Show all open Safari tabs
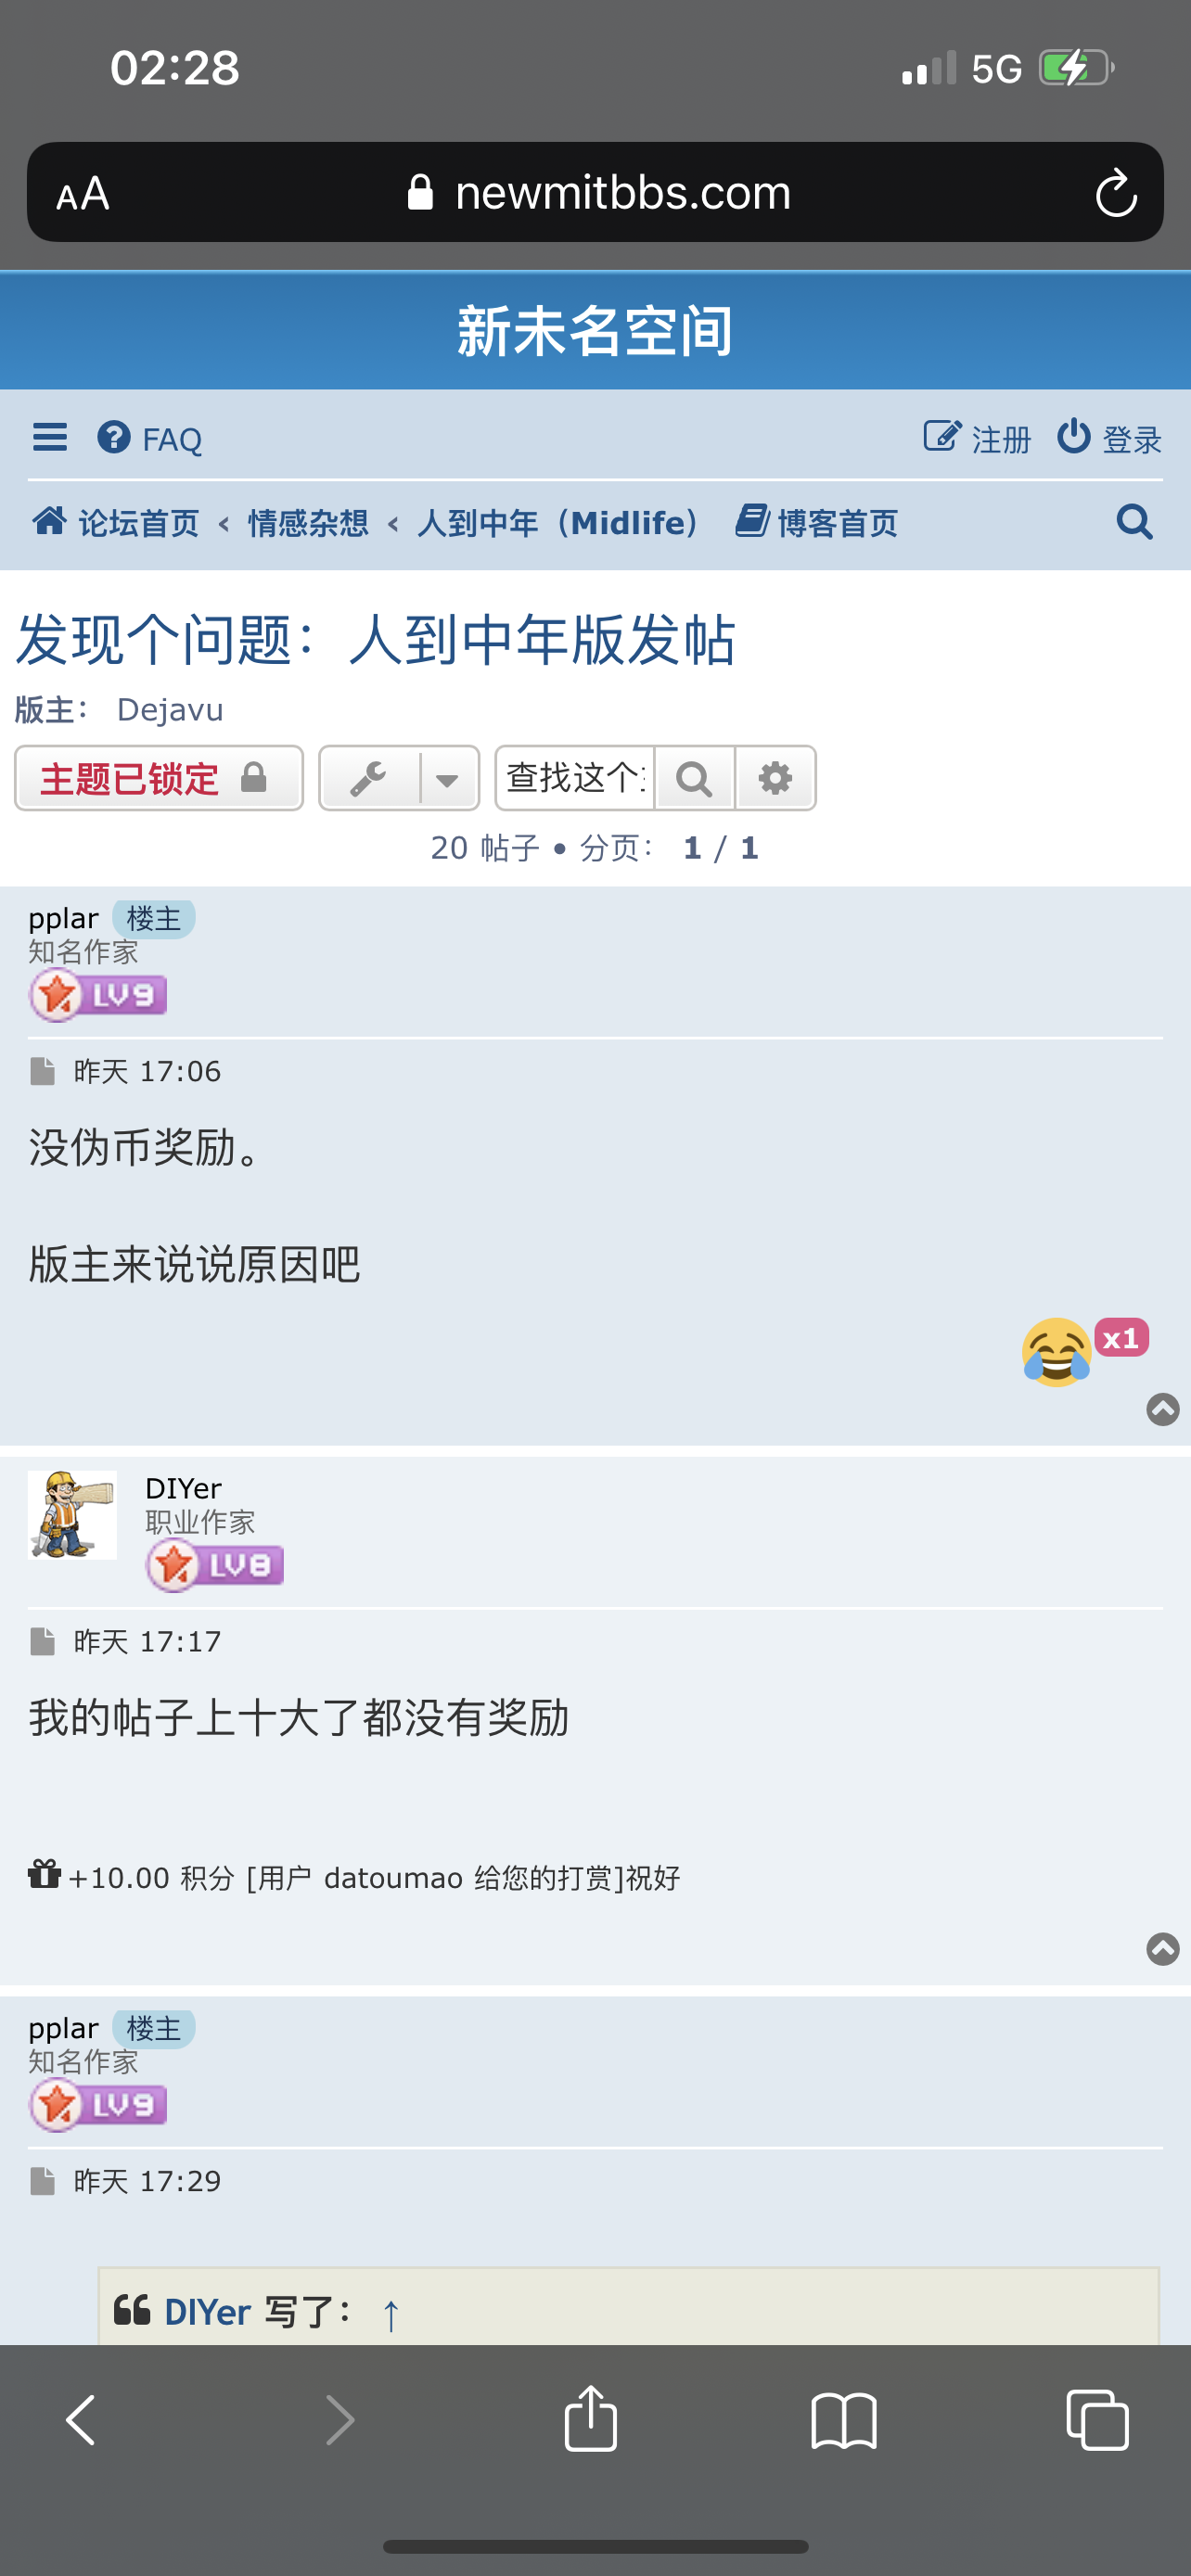The image size is (1191, 2576). [x=1097, y=2419]
